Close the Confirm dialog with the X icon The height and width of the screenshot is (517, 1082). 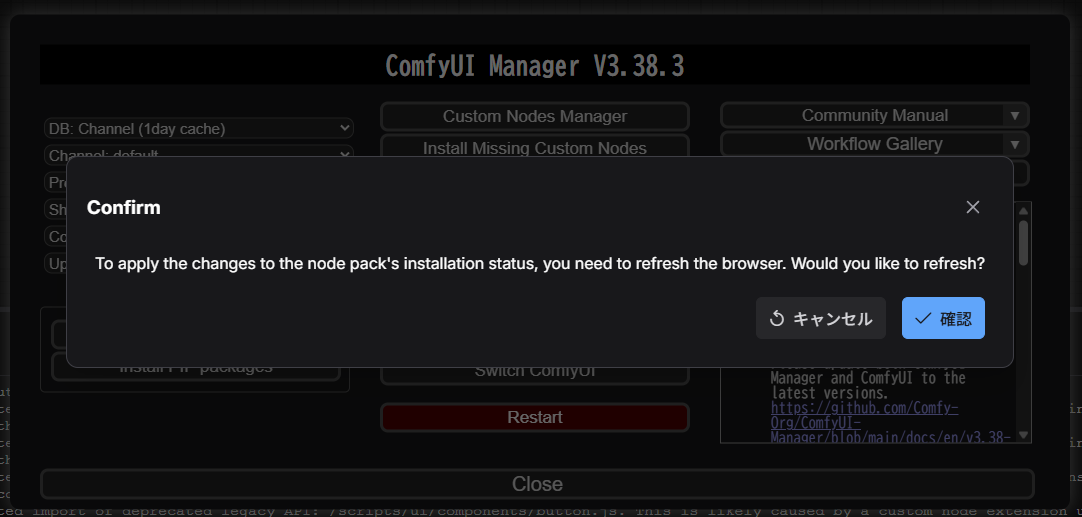pos(972,207)
